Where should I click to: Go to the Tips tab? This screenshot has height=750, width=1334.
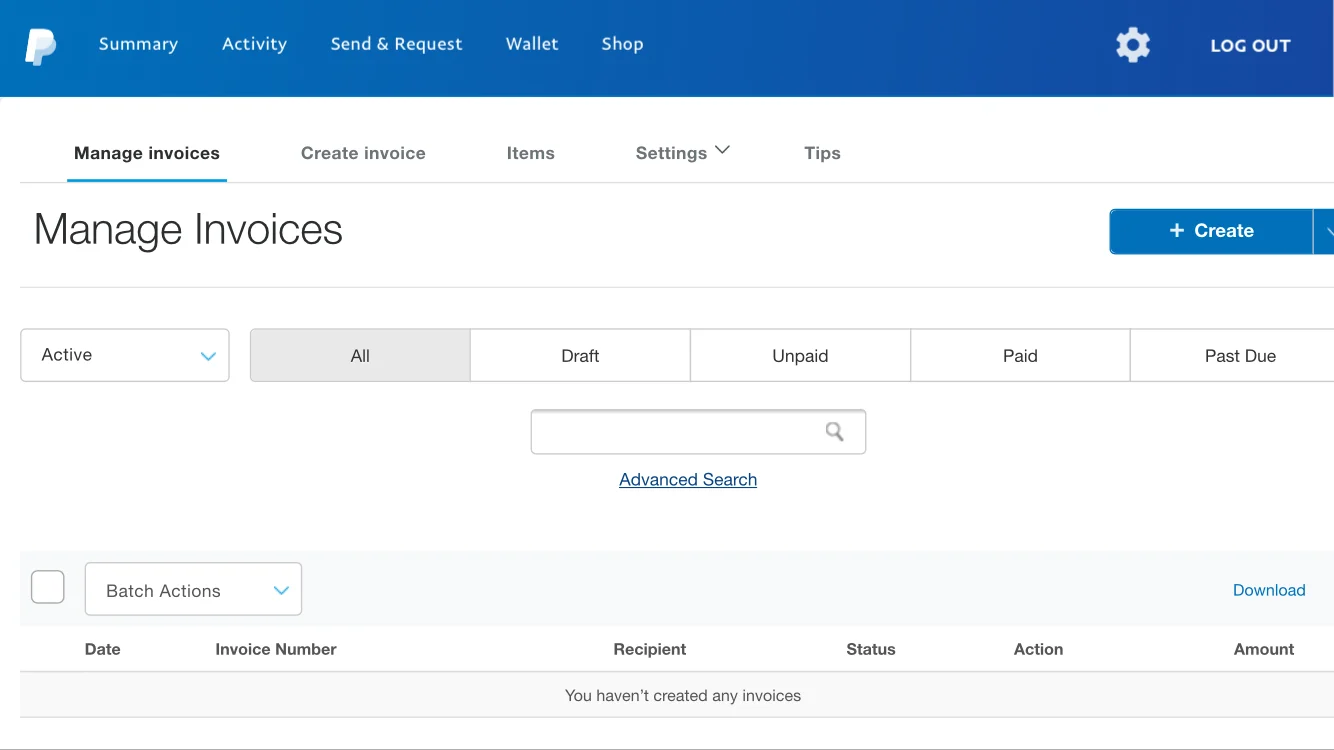(822, 153)
